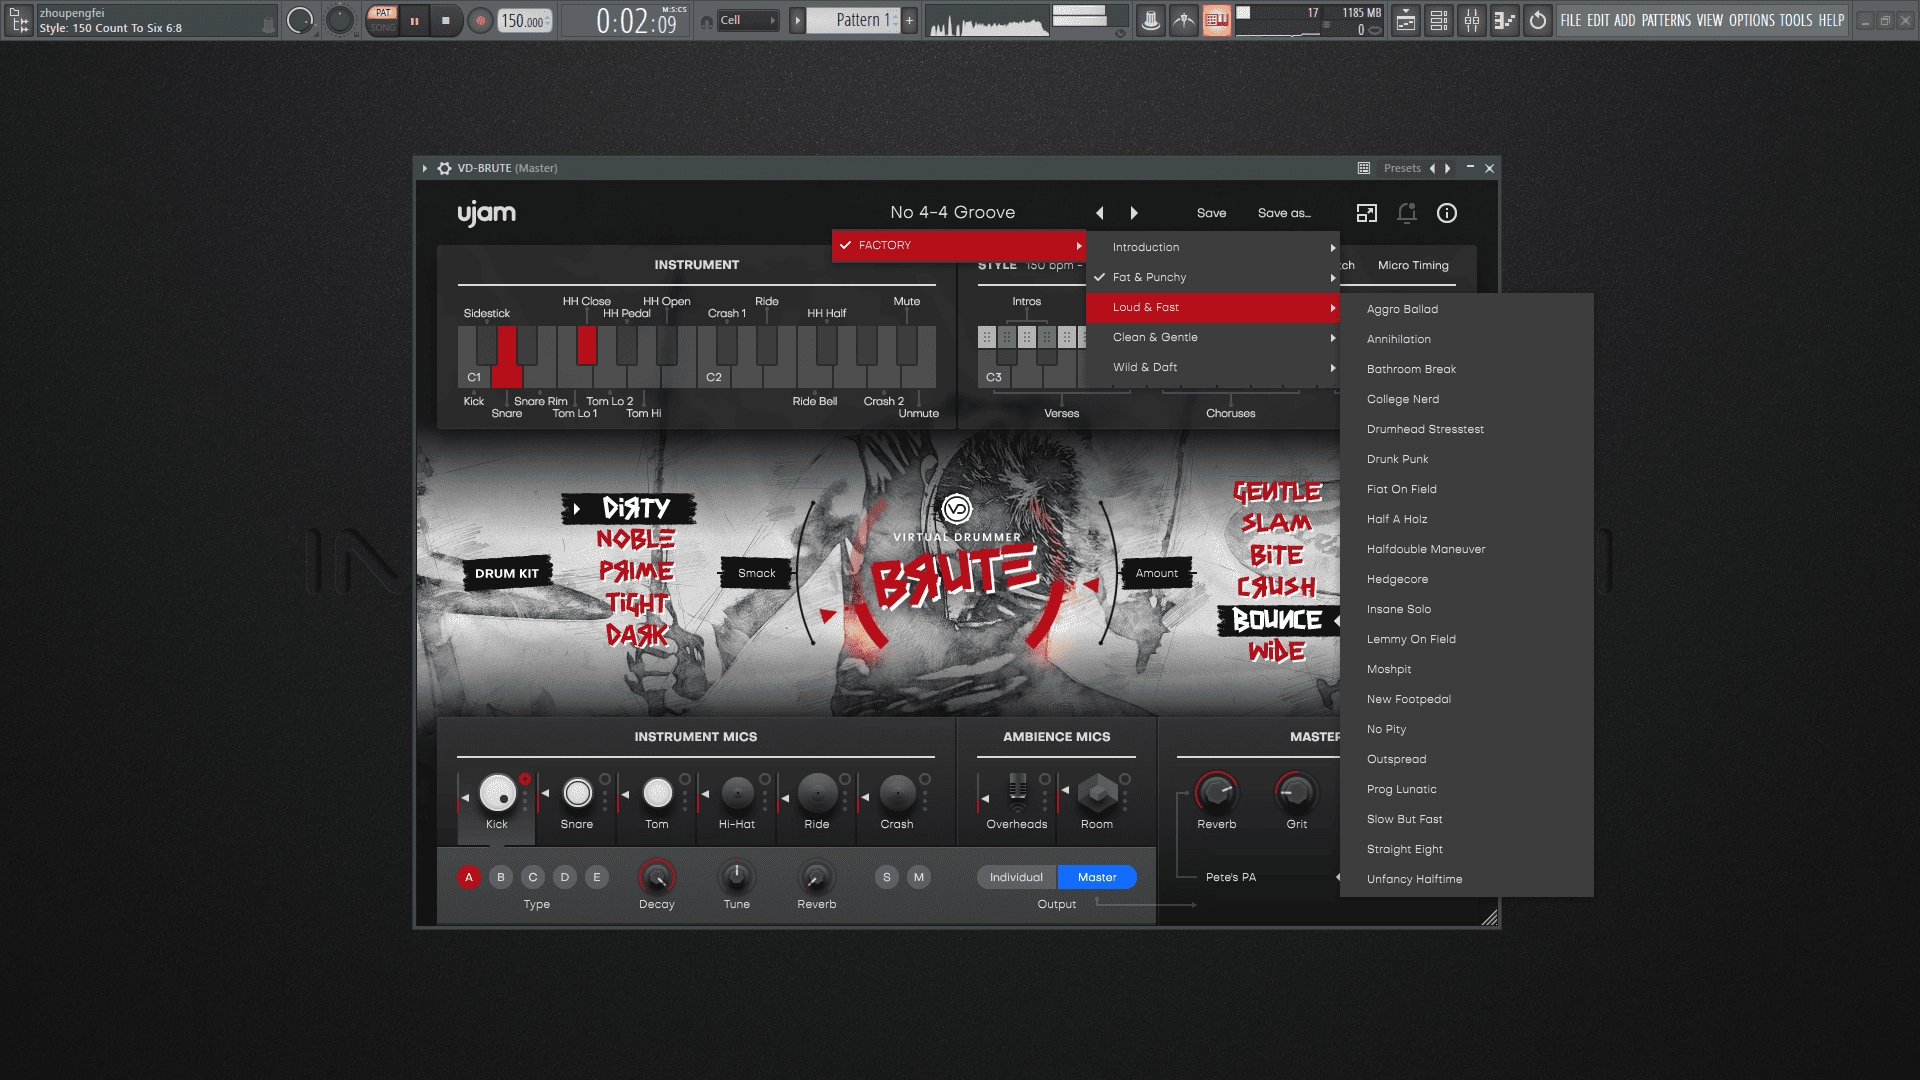Click the Tom drum instrument icon
Viewport: 1920px width, 1080px height.
(657, 793)
